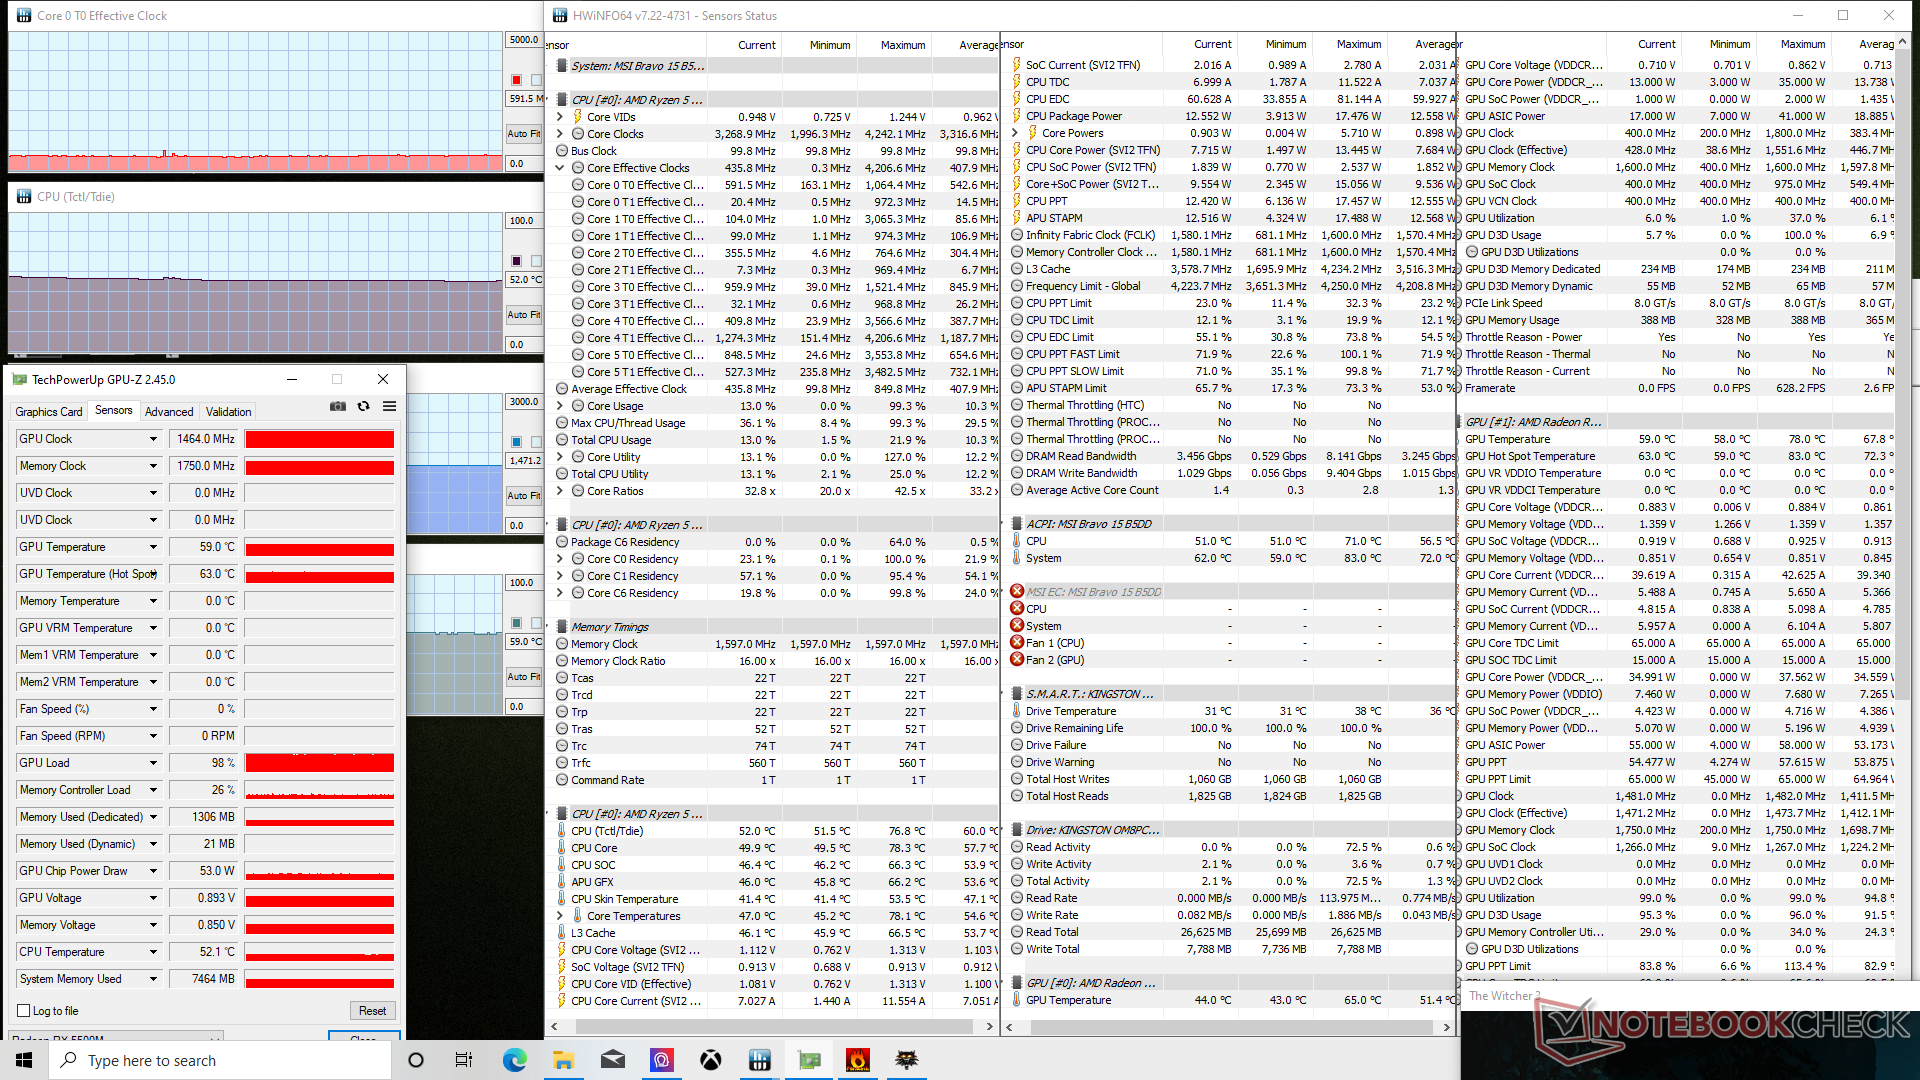Click drive icon beside Drive Temperature row
1920x1080 pixels.
(x=1017, y=711)
